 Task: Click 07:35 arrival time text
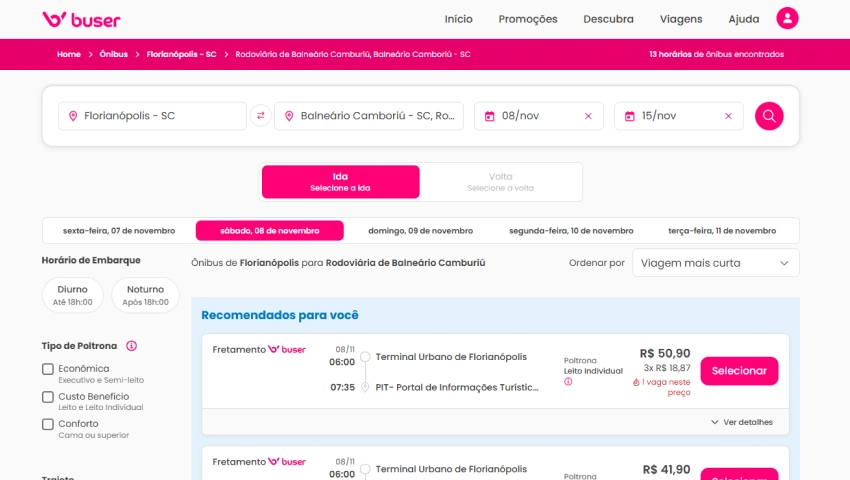[343, 387]
